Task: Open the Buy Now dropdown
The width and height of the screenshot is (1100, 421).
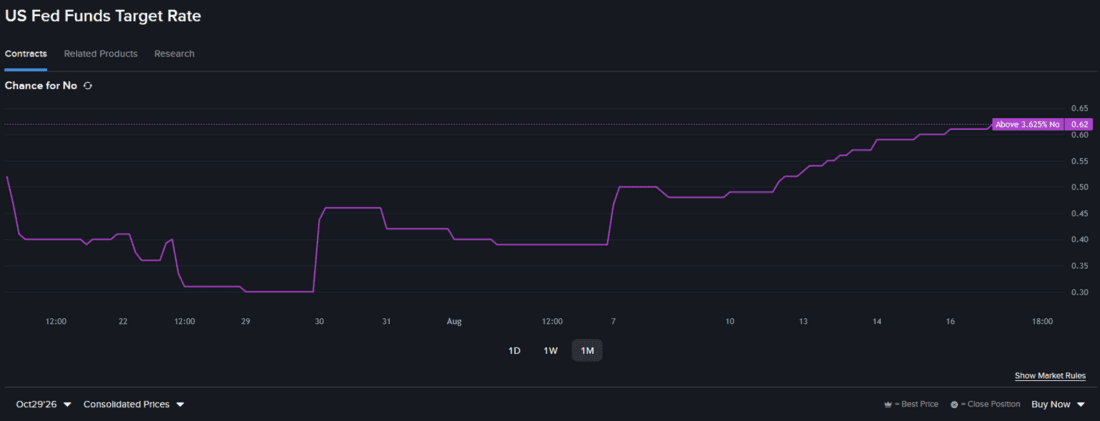Action: pos(1058,405)
